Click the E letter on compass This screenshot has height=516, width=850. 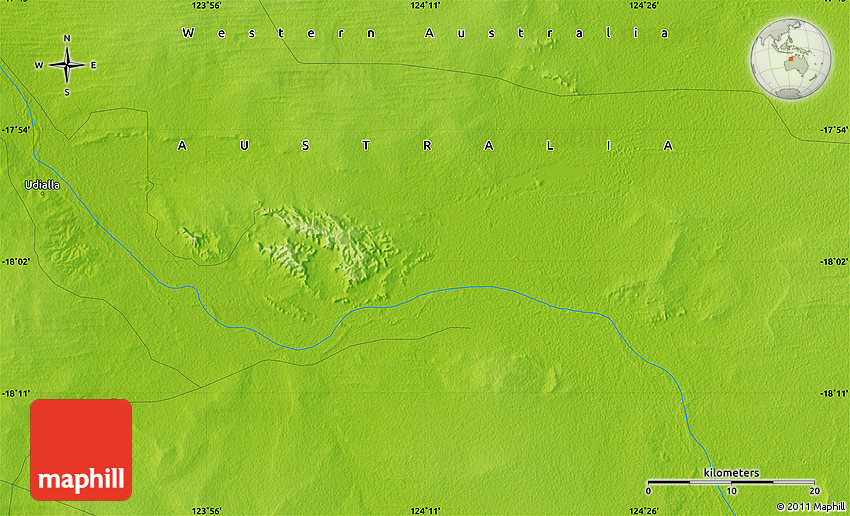click(x=93, y=66)
